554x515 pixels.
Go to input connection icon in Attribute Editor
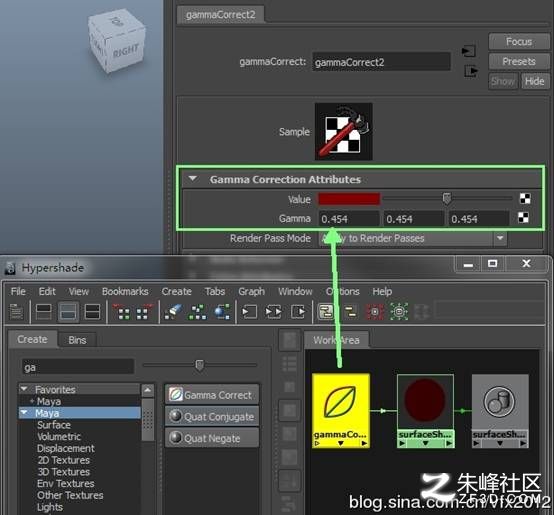click(x=469, y=51)
